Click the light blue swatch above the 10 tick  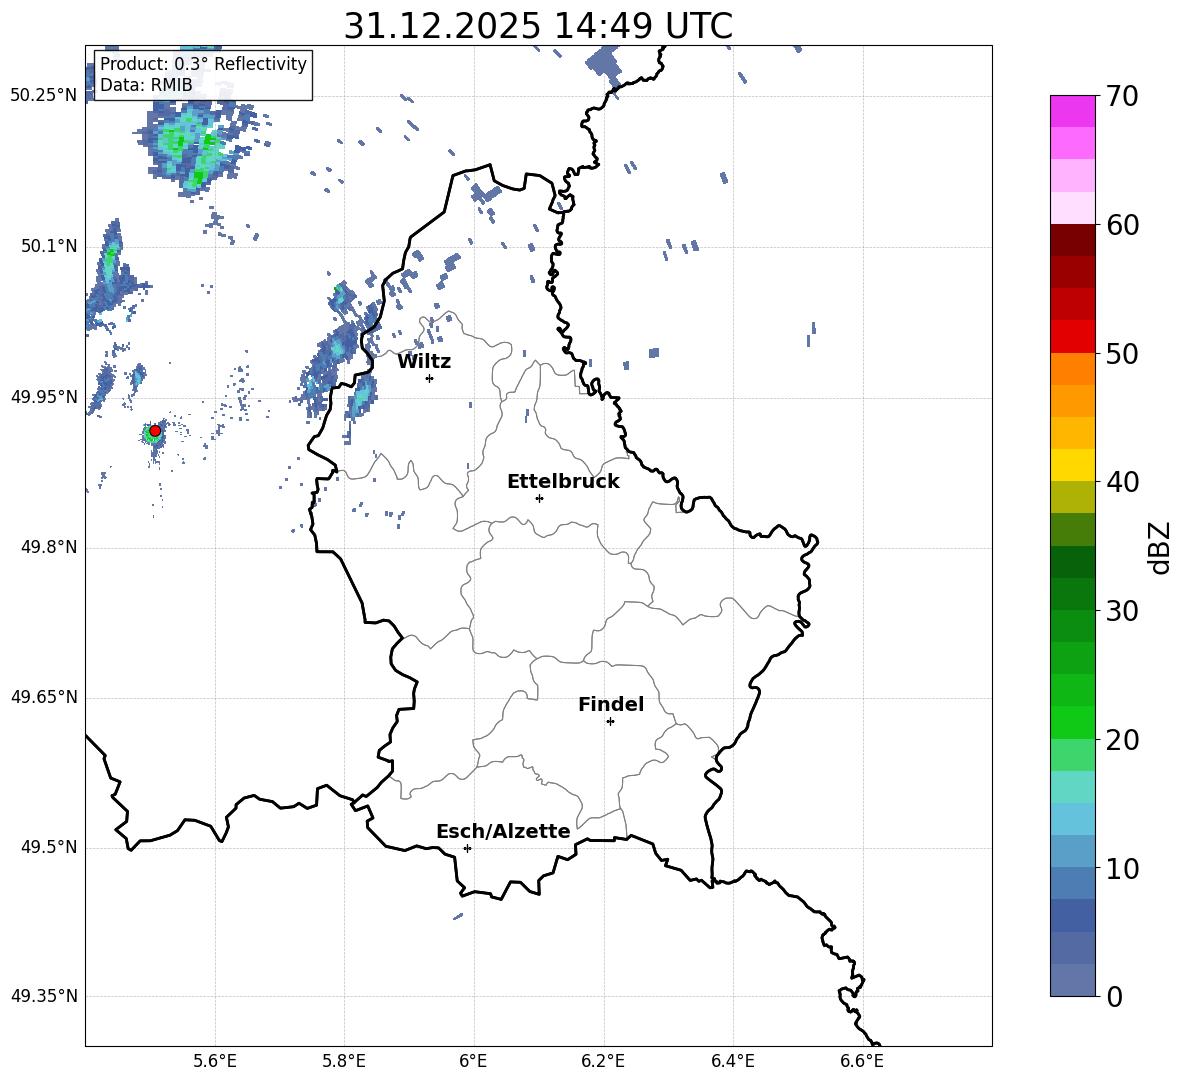coord(1073,852)
